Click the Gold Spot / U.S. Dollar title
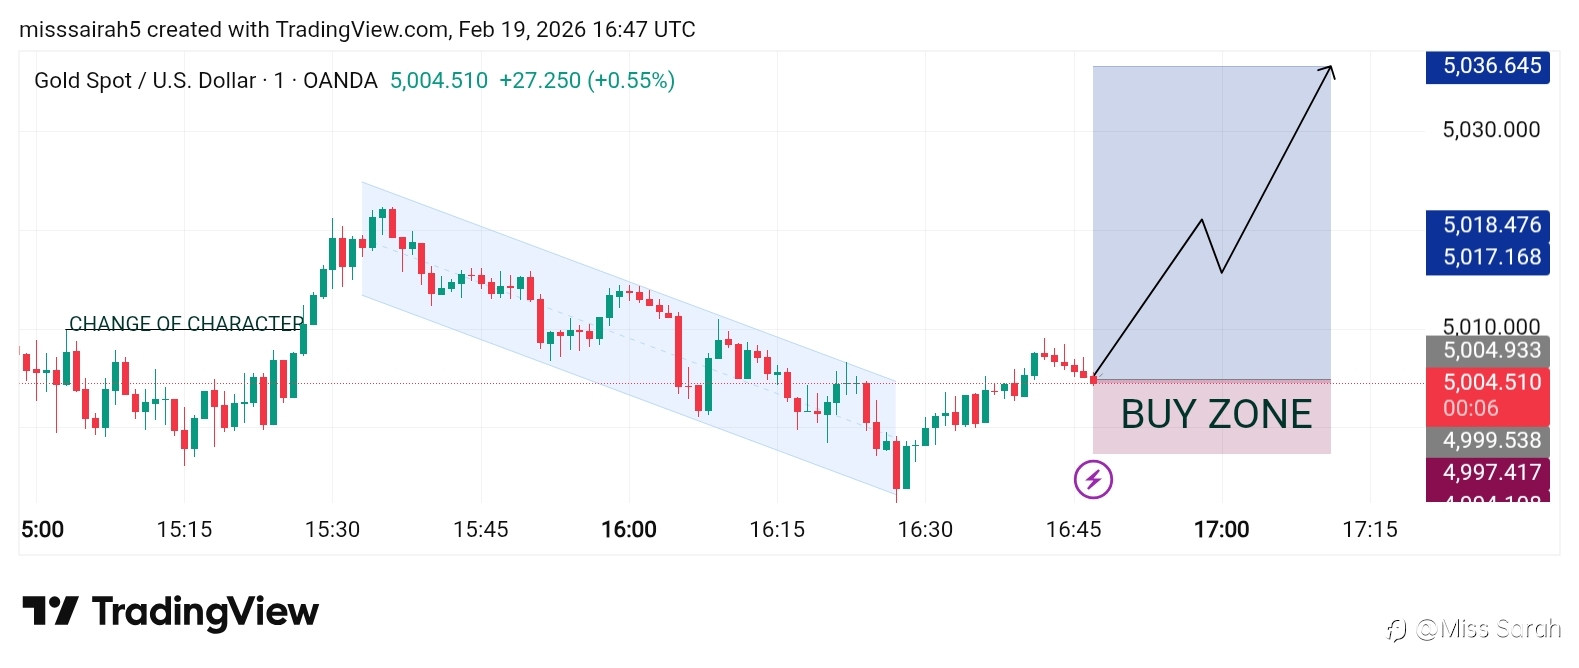The width and height of the screenshot is (1579, 668). (145, 81)
